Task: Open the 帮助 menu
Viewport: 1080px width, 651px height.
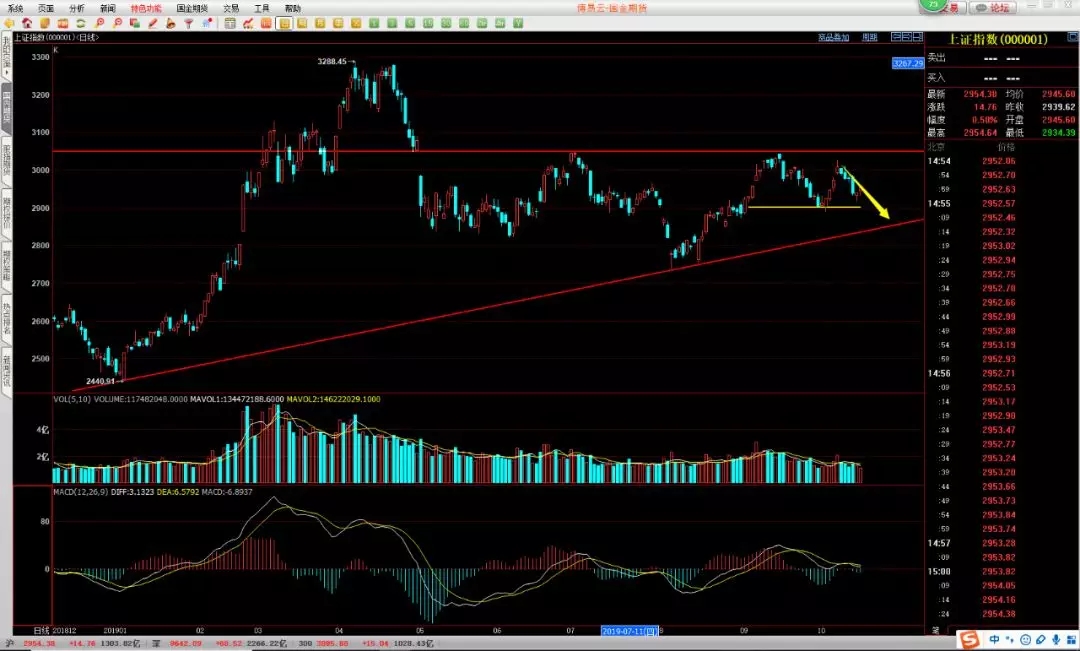Action: [x=293, y=8]
